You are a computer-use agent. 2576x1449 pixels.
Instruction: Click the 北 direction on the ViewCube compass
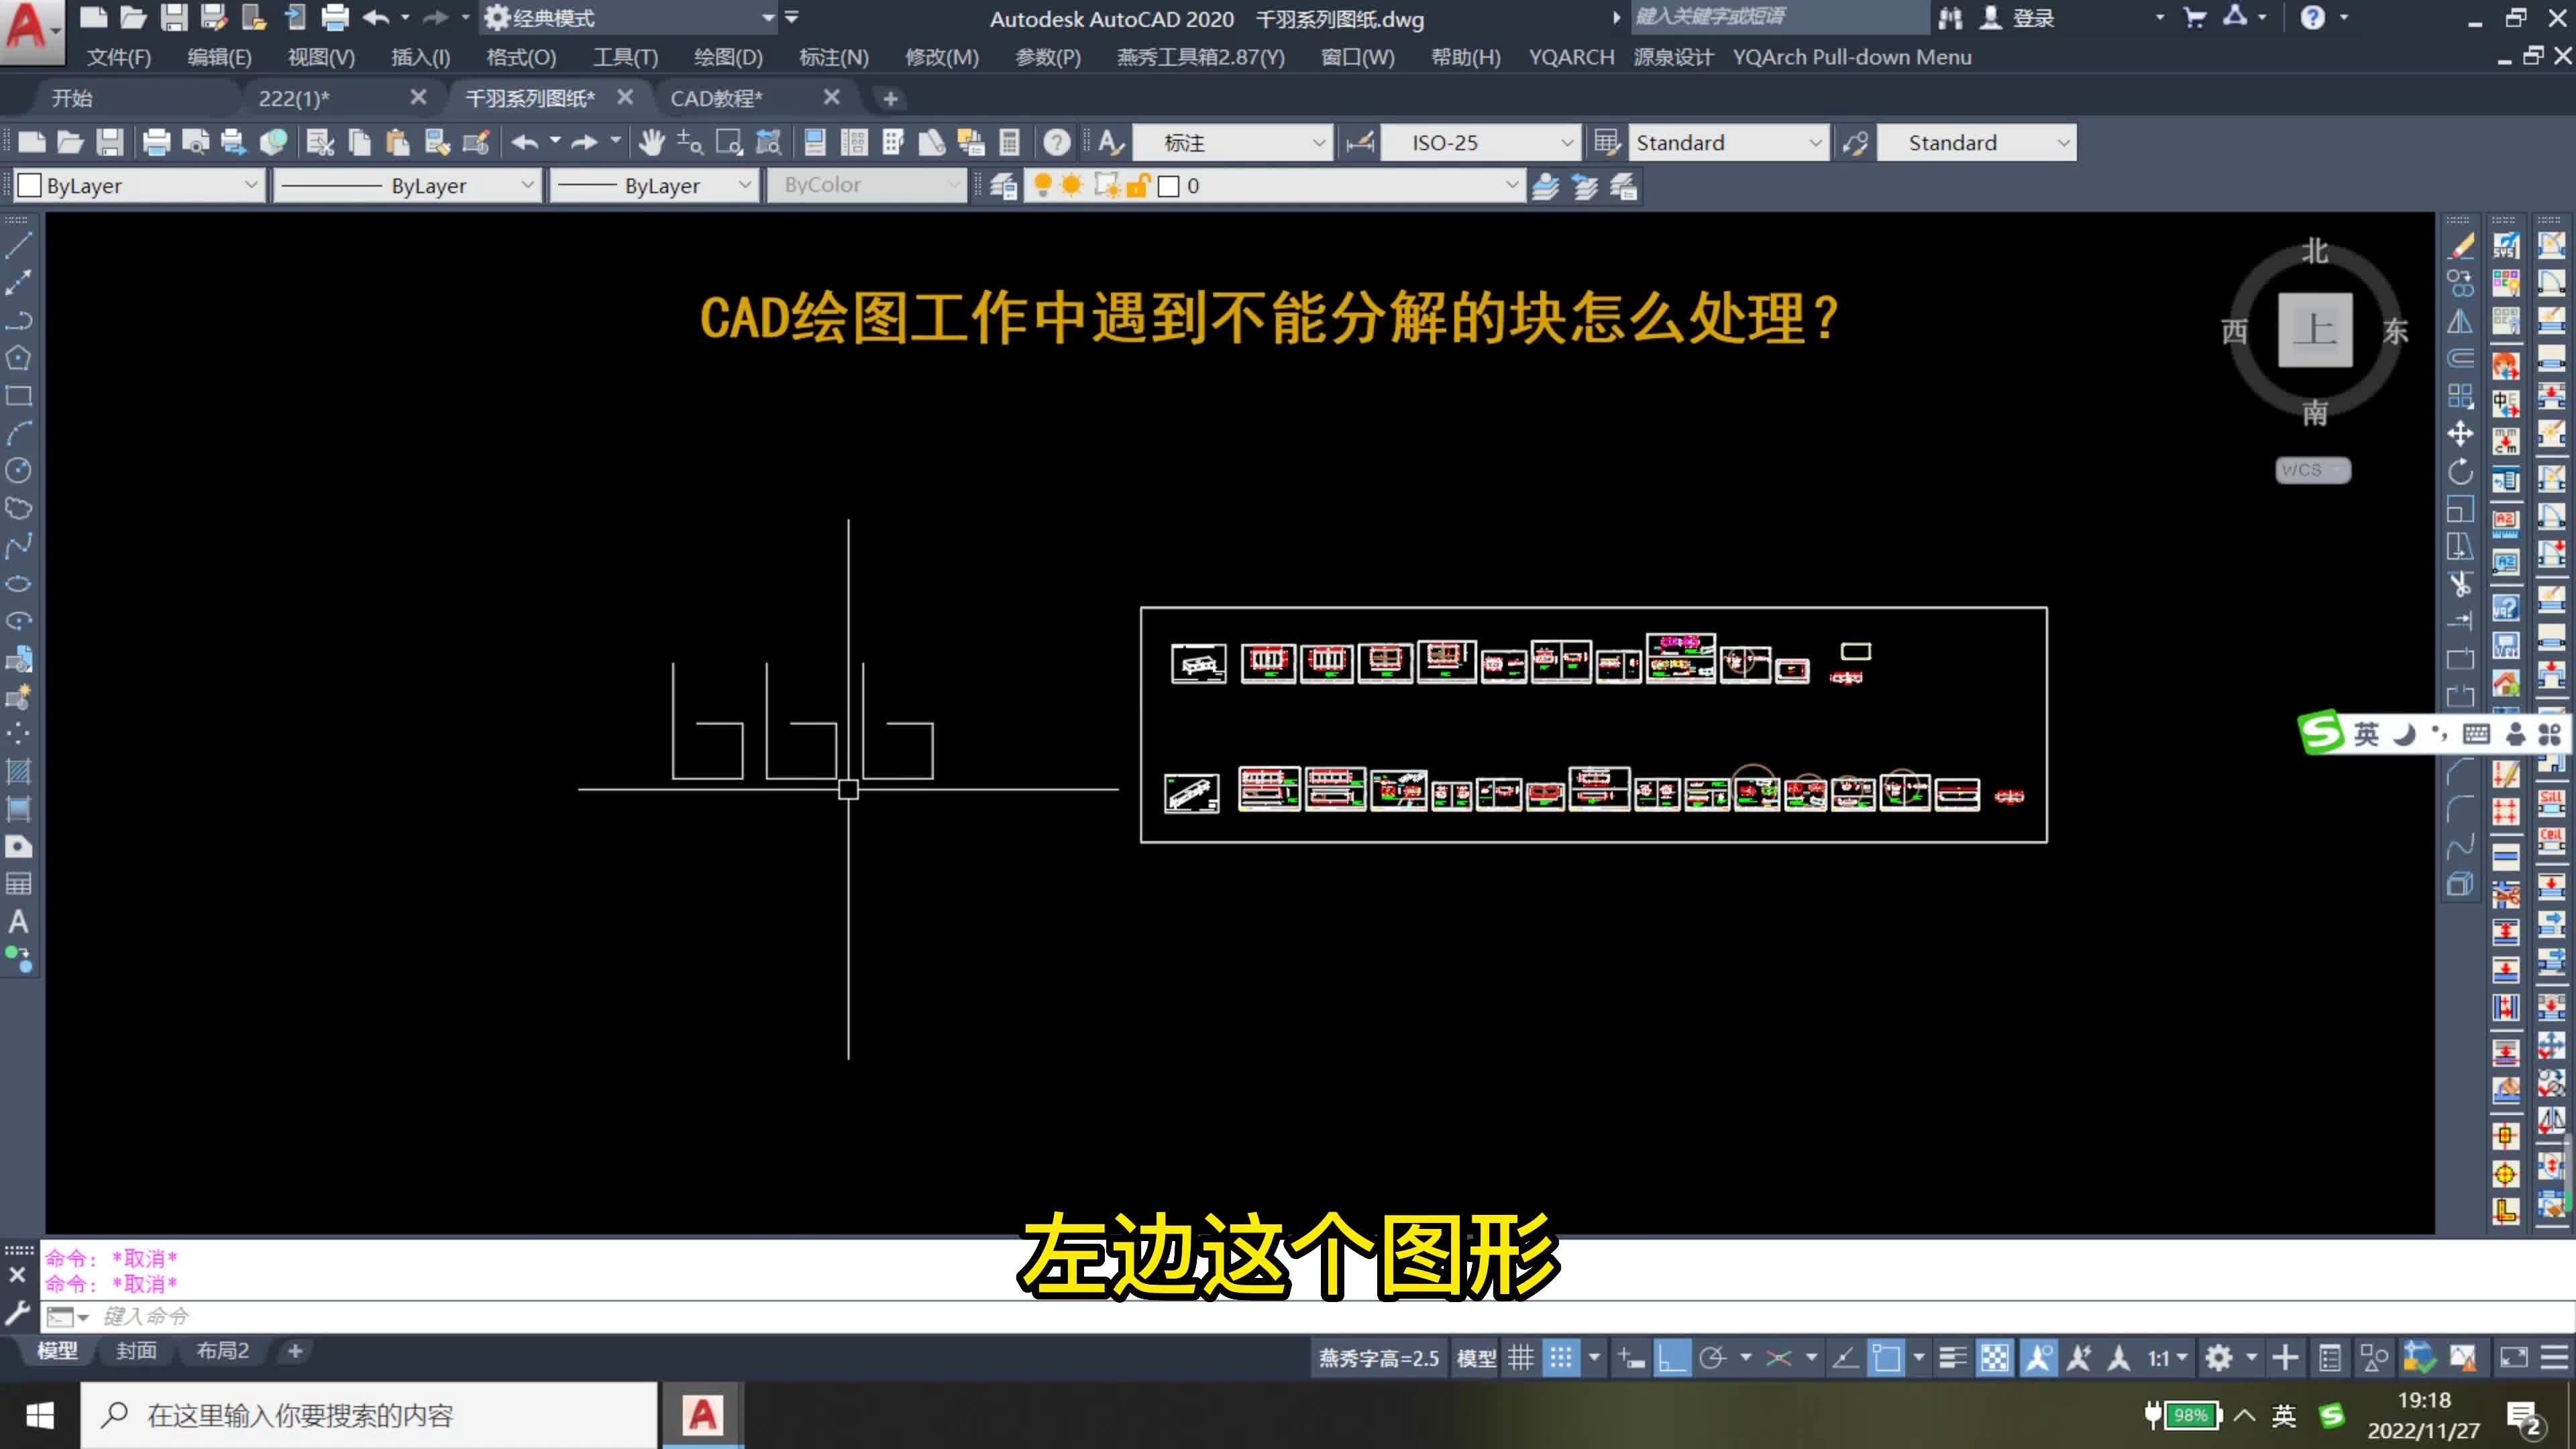click(x=2315, y=251)
